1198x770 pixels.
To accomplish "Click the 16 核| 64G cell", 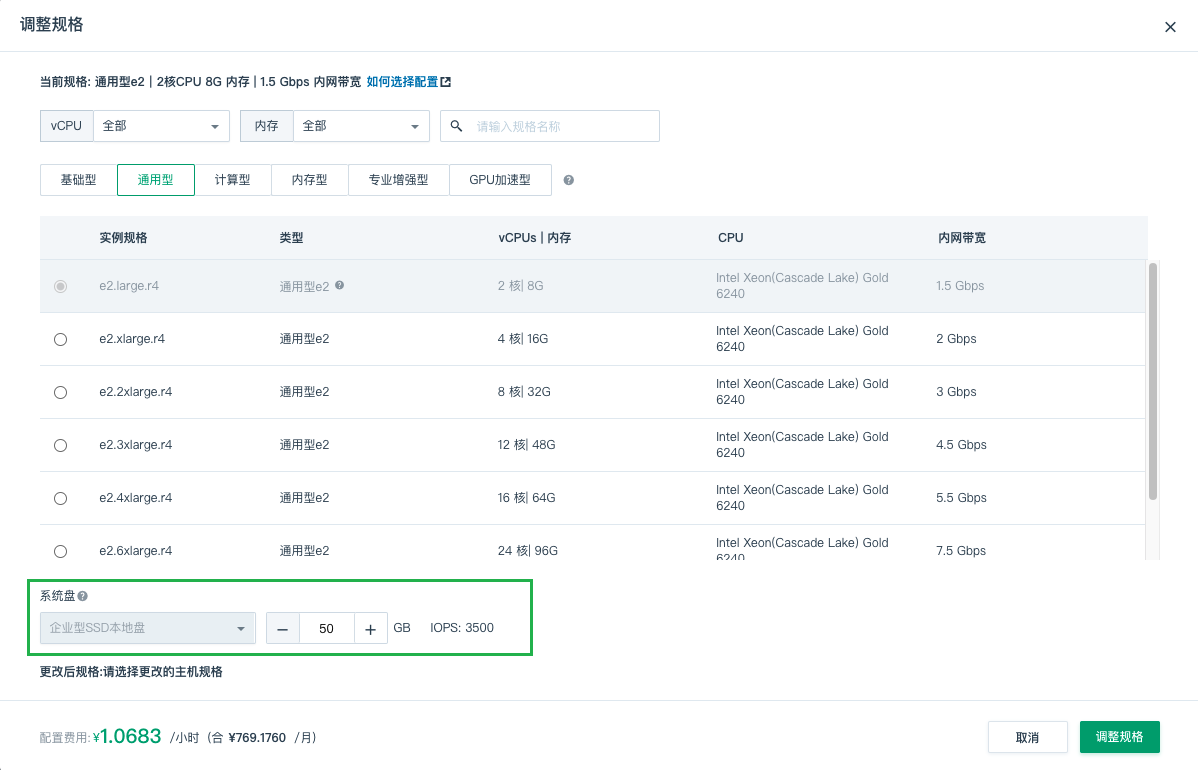I will coord(526,497).
